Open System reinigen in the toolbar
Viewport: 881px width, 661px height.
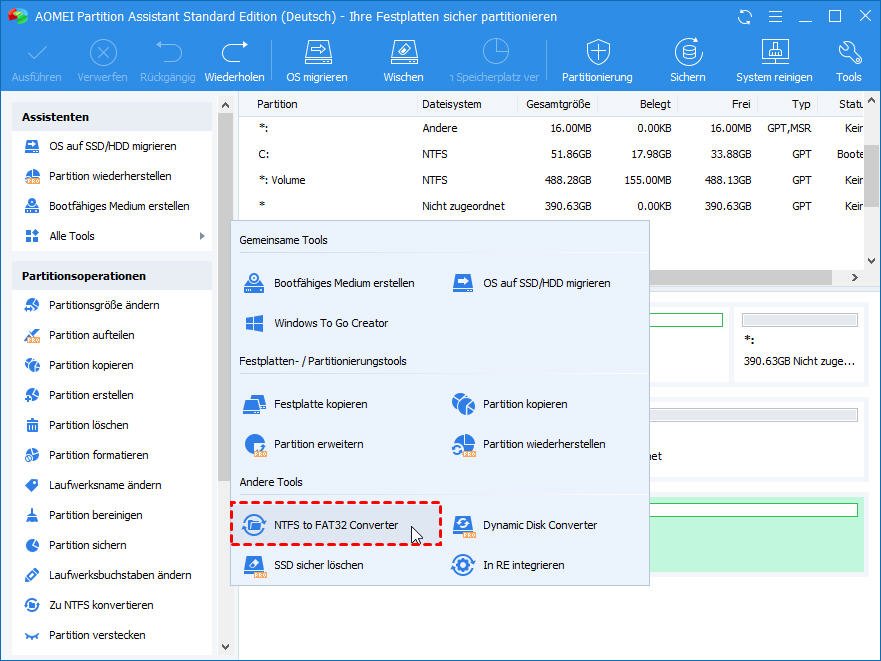(x=774, y=61)
